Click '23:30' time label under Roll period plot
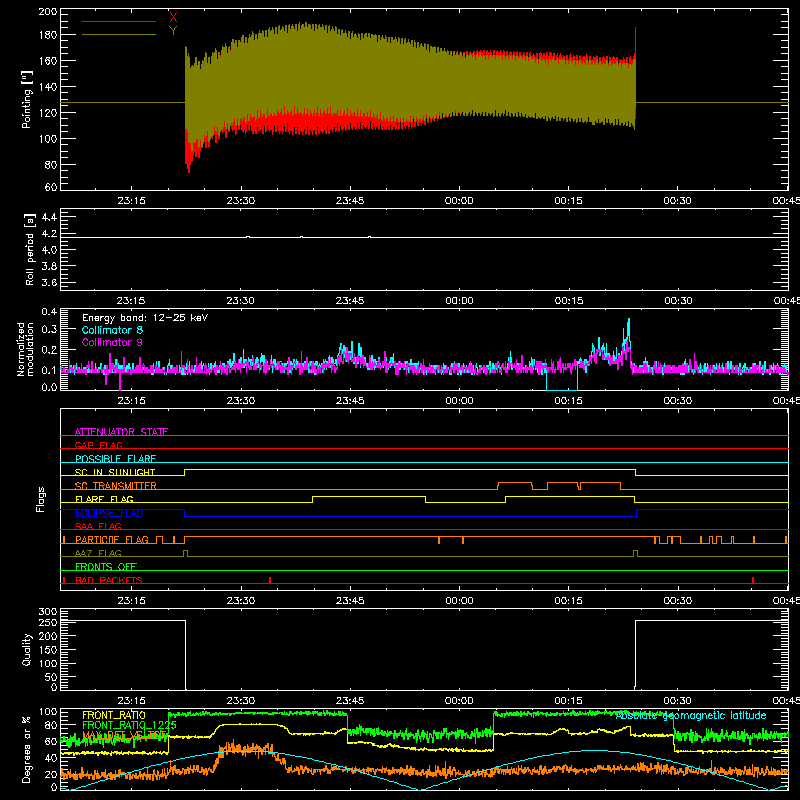This screenshot has height=800, width=800. pyautogui.click(x=240, y=301)
